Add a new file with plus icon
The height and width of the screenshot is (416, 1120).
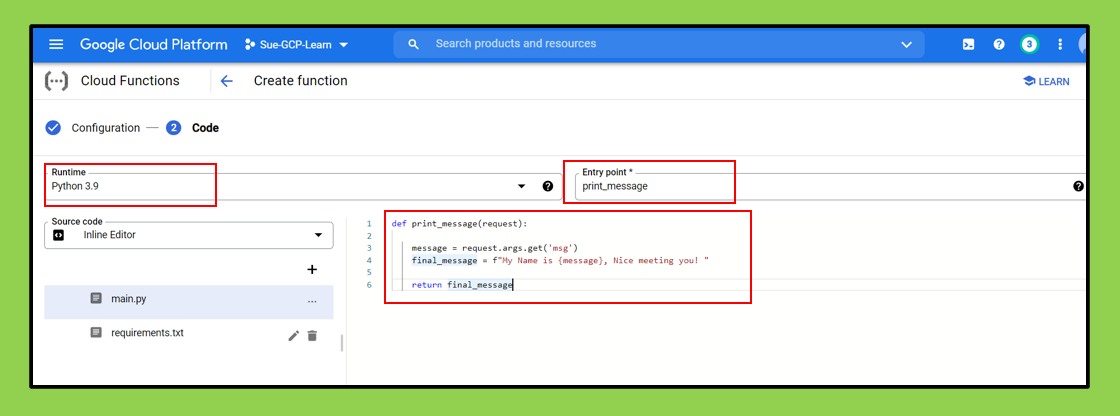coord(311,269)
